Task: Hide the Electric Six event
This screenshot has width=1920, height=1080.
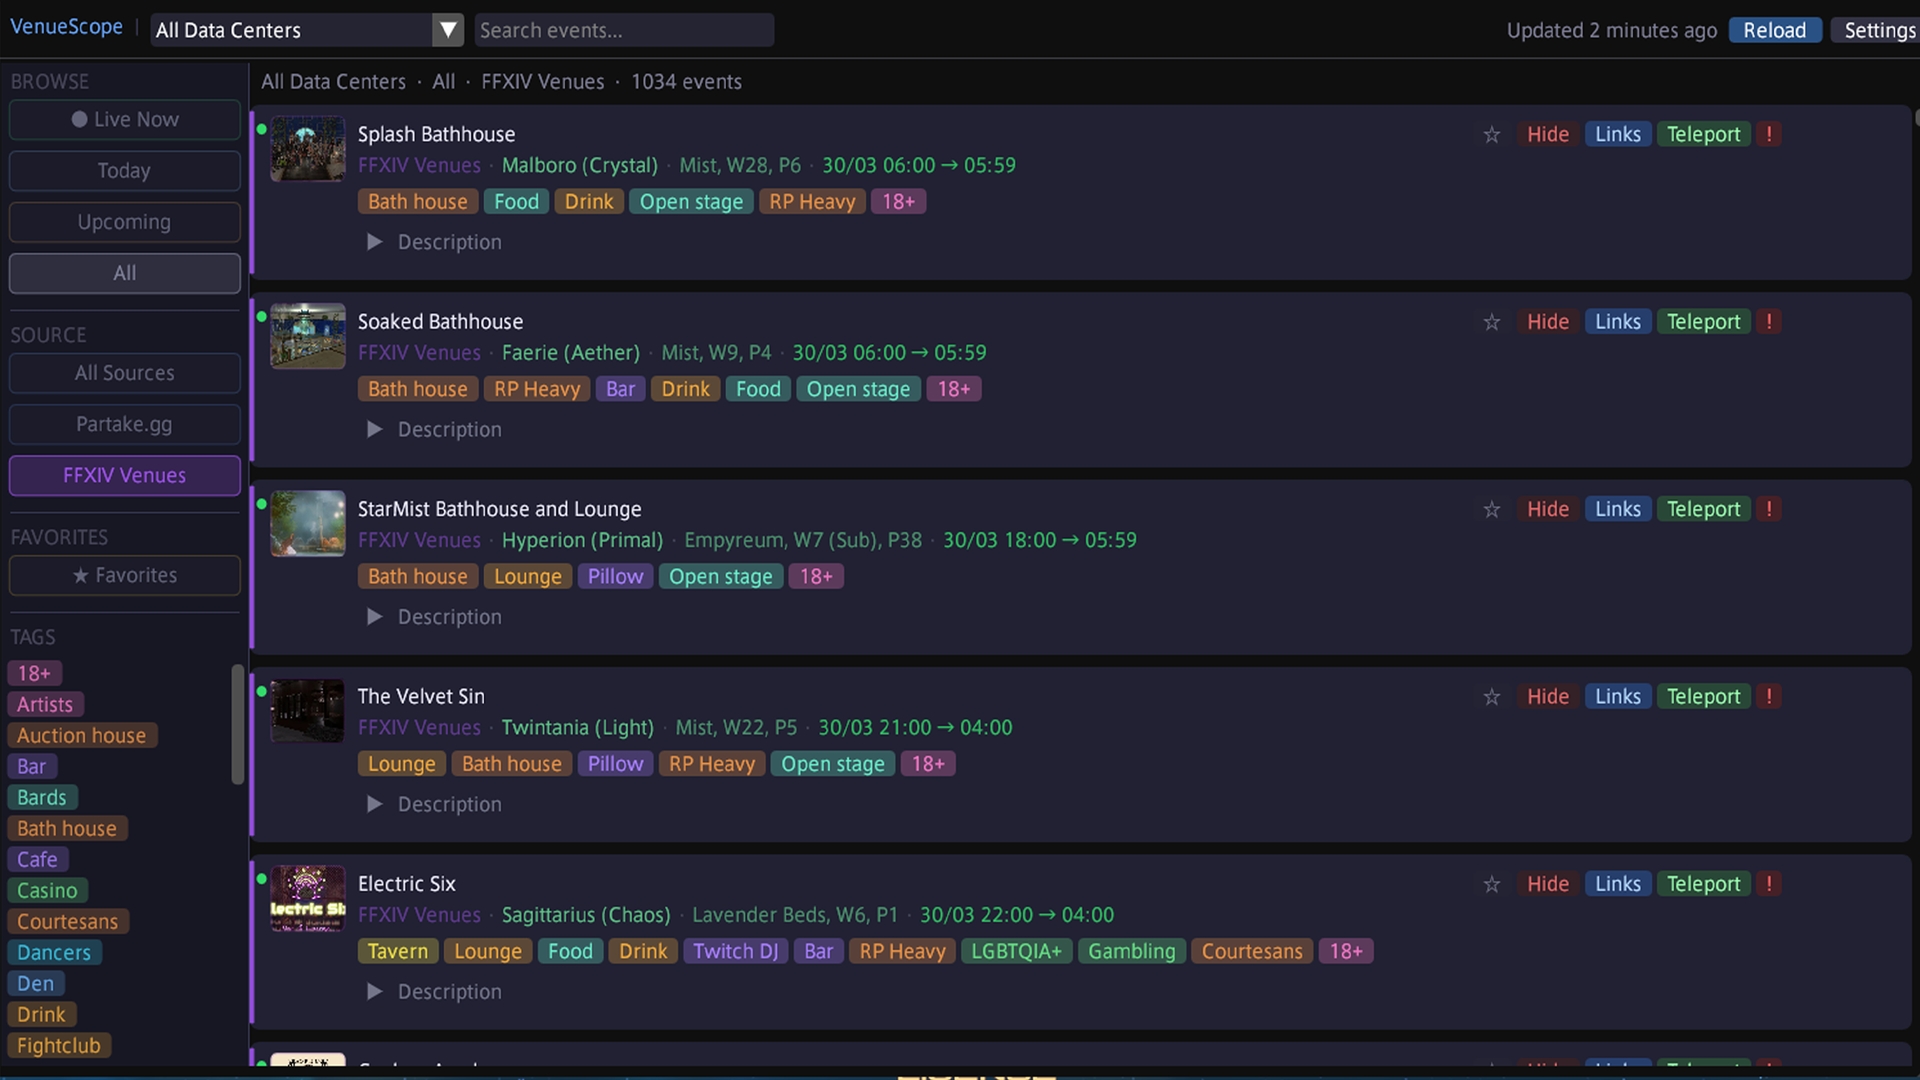Action: [x=1547, y=884]
